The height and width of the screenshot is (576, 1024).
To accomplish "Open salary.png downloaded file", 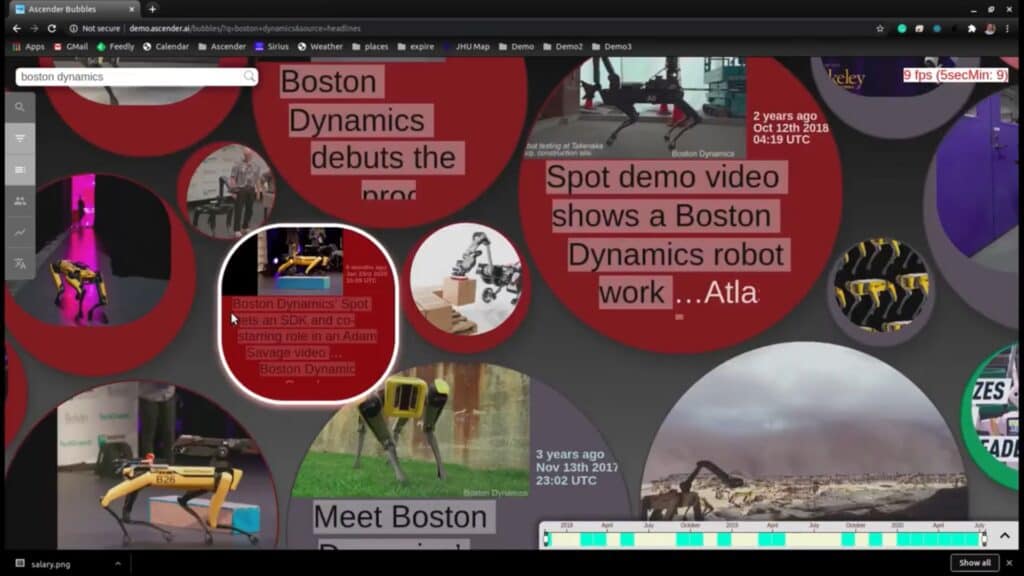I will pyautogui.click(x=44, y=564).
